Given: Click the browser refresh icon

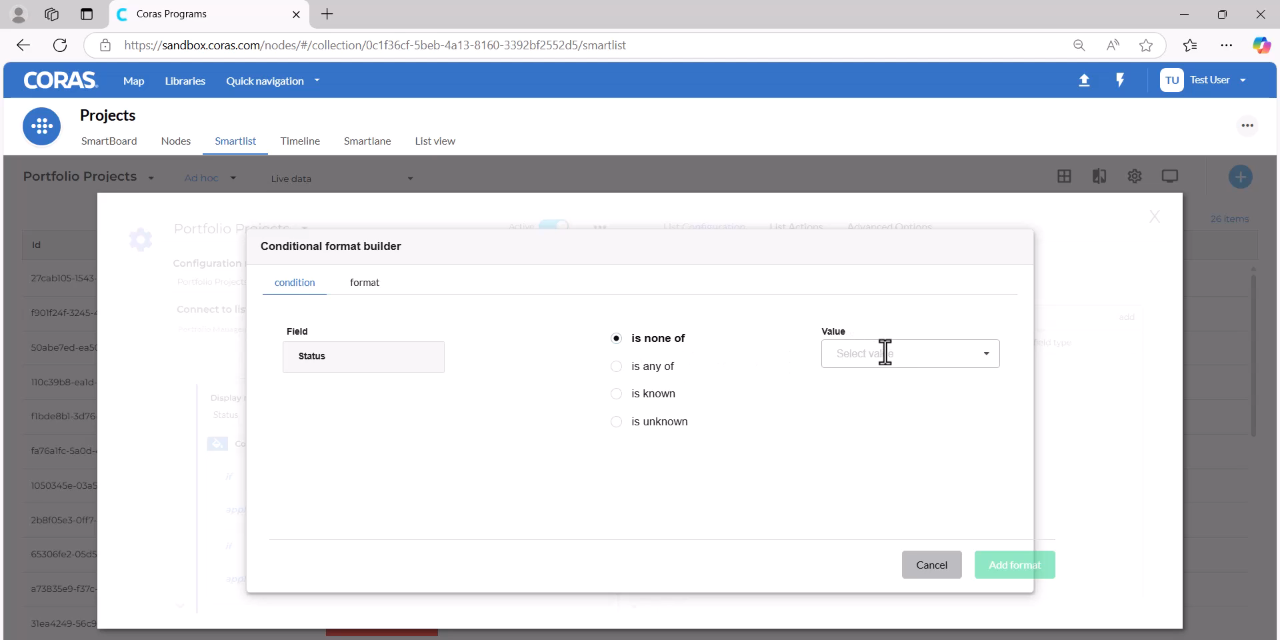Looking at the screenshot, I should click(60, 45).
